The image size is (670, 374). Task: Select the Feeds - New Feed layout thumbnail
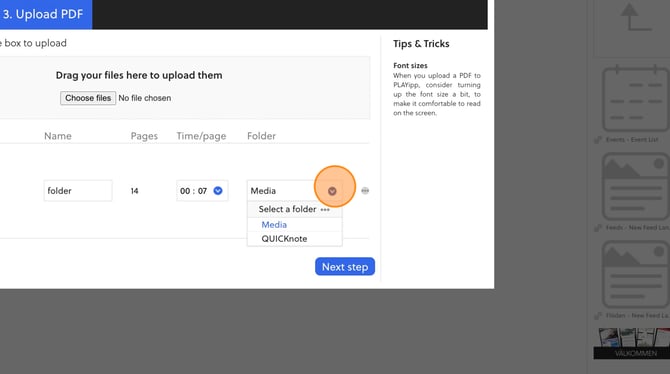635,187
